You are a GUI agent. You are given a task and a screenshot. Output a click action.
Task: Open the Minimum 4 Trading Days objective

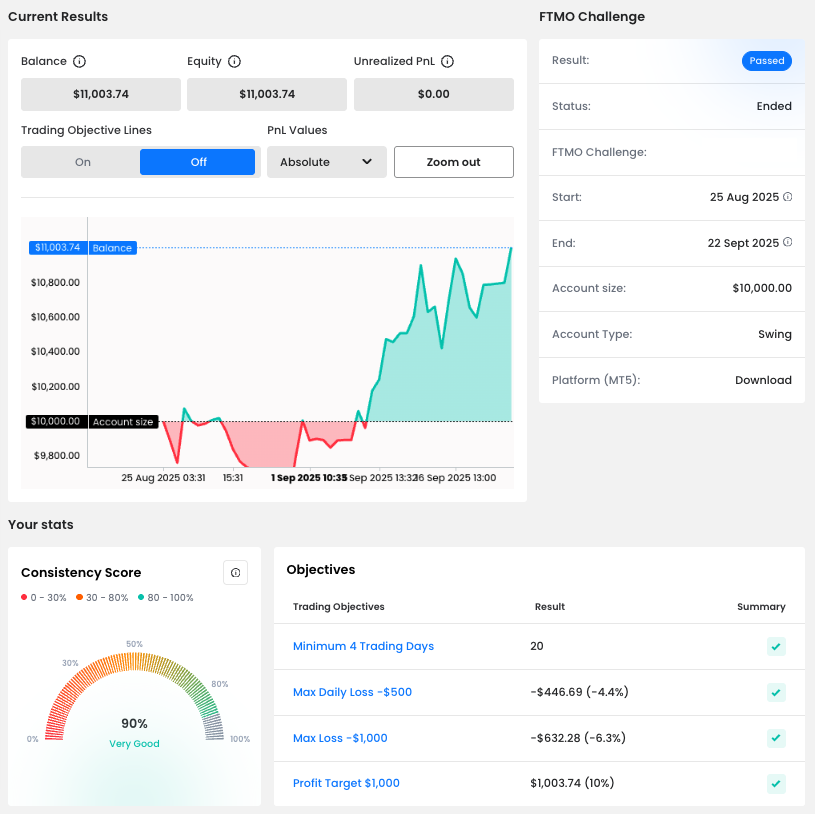[363, 646]
